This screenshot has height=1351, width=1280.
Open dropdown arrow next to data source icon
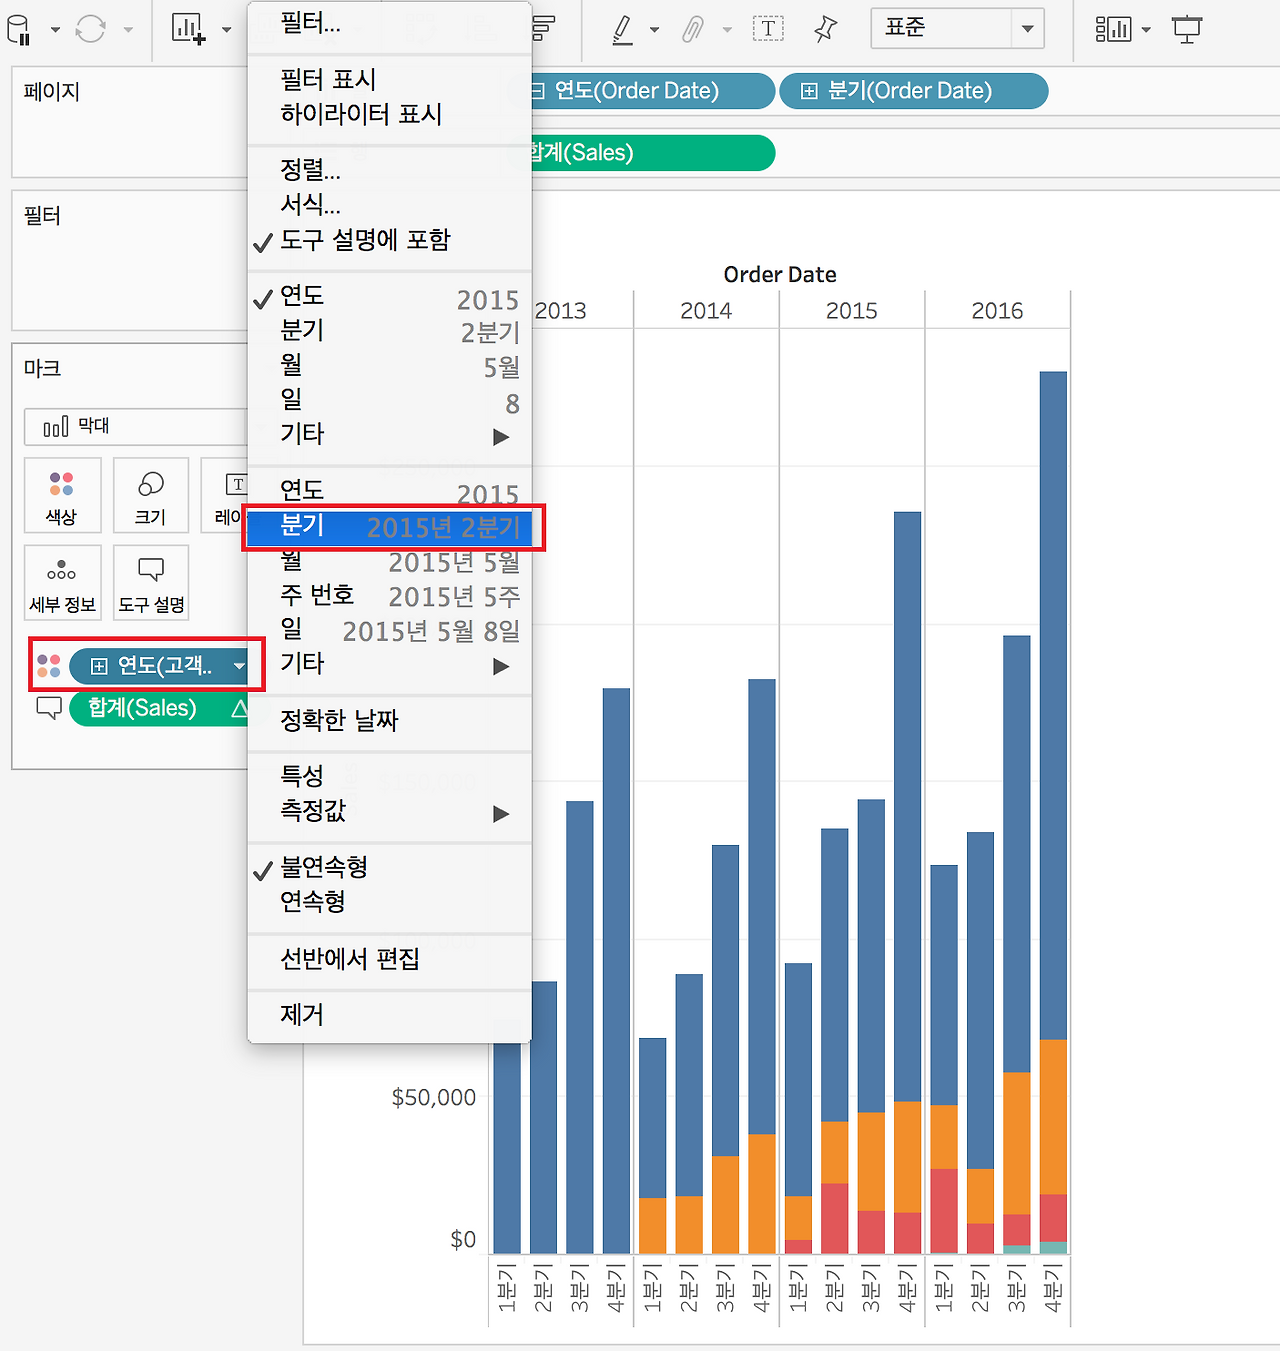(x=55, y=30)
